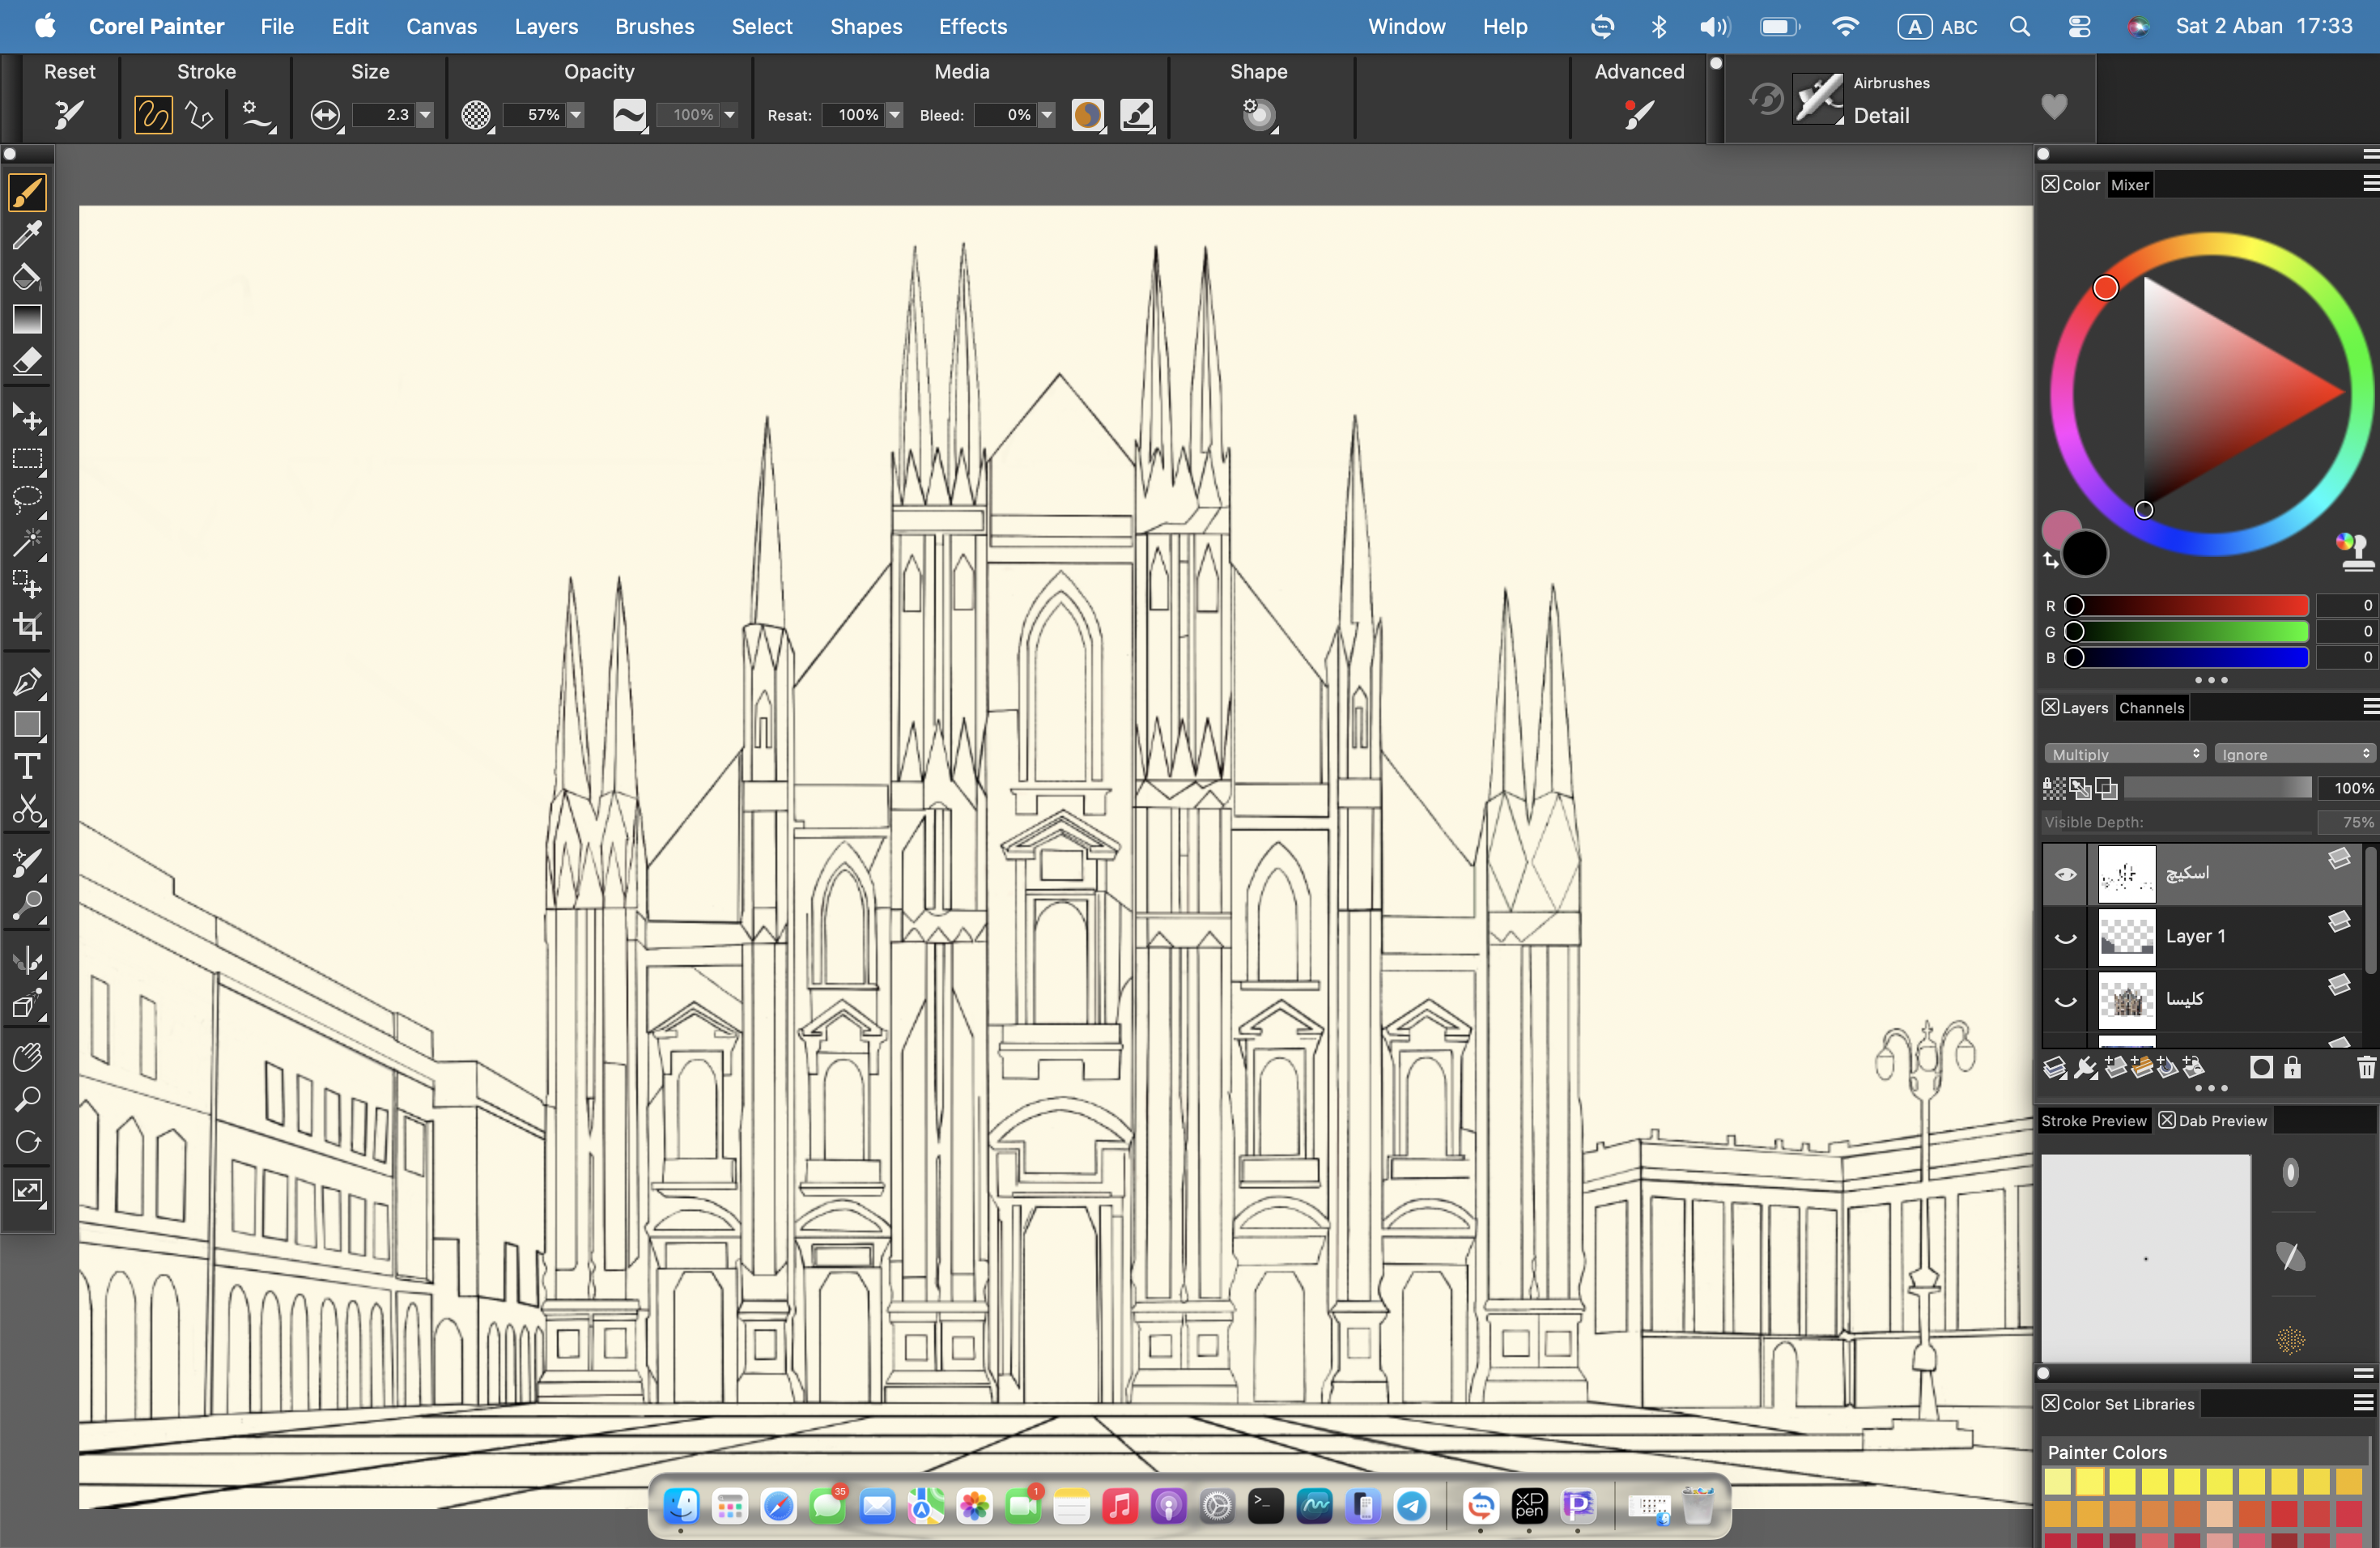Toggle freehand strokes button
Viewport: 2380px width, 1548px height.
click(x=153, y=115)
